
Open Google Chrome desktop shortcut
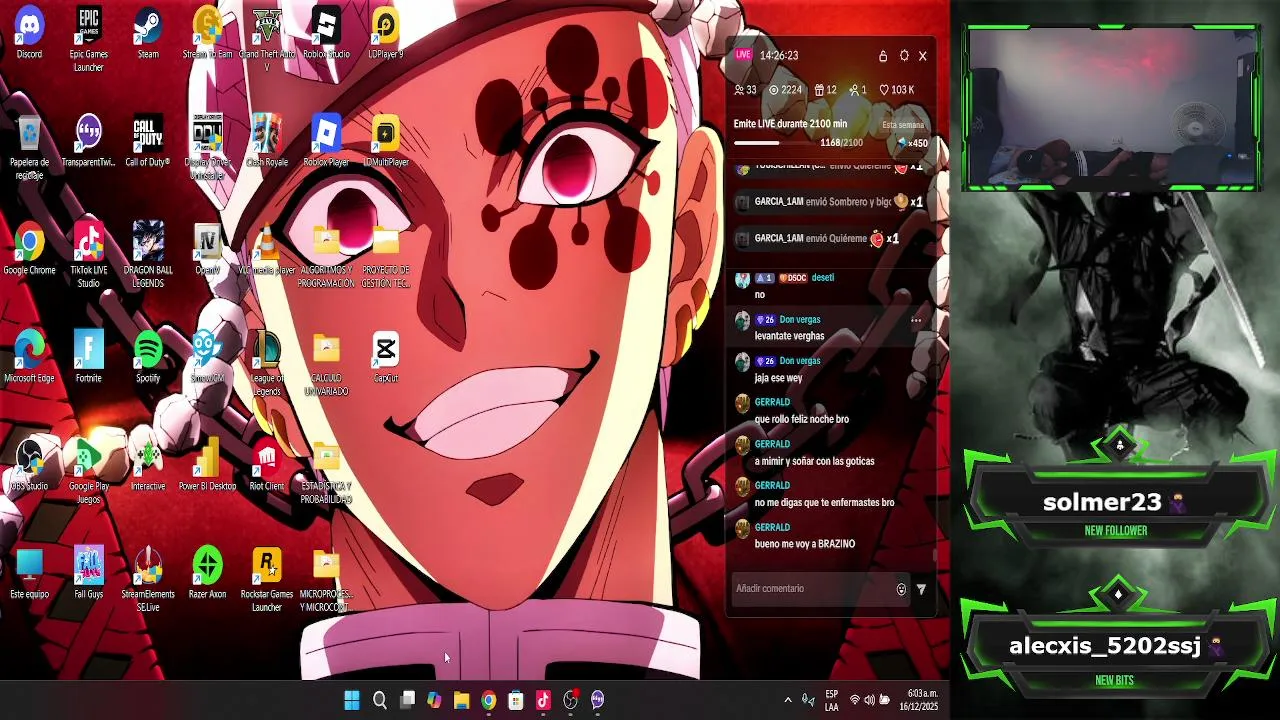click(29, 248)
